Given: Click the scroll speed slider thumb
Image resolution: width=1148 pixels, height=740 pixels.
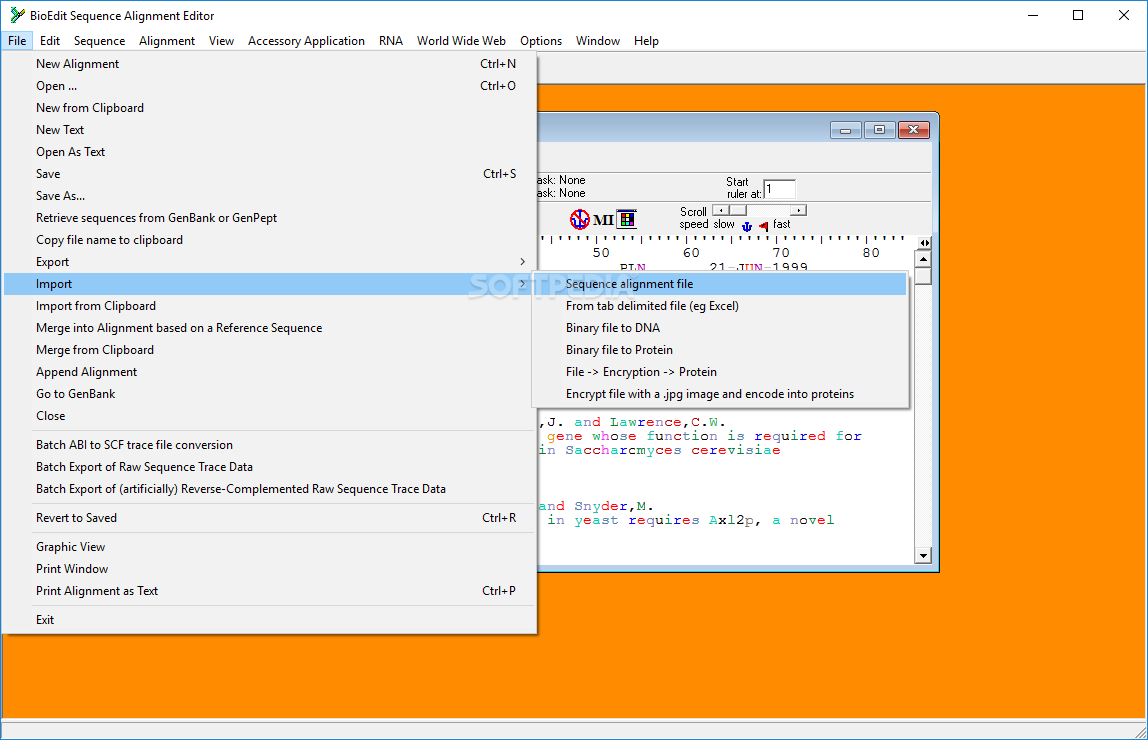Looking at the screenshot, I should click(737, 211).
